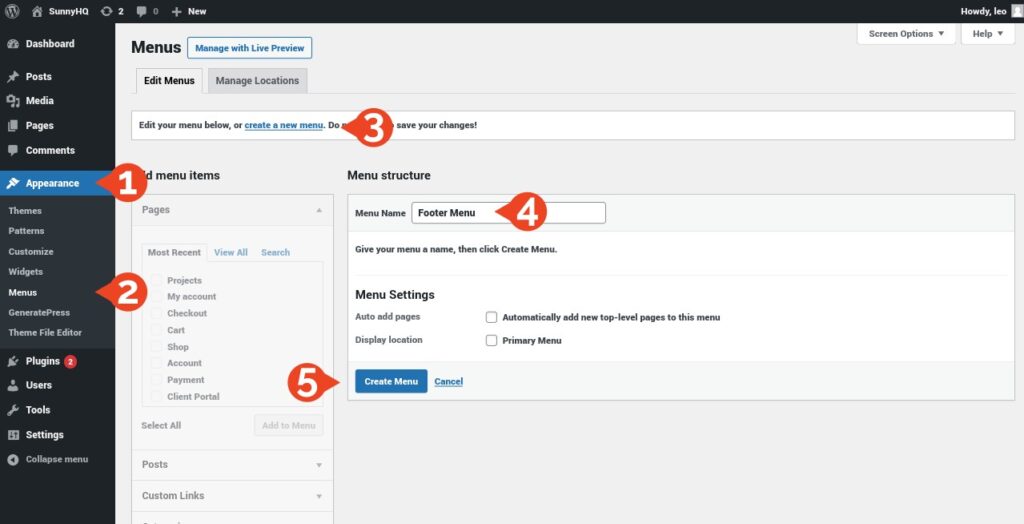Open the comments bubble icon in admin bar

(x=142, y=11)
